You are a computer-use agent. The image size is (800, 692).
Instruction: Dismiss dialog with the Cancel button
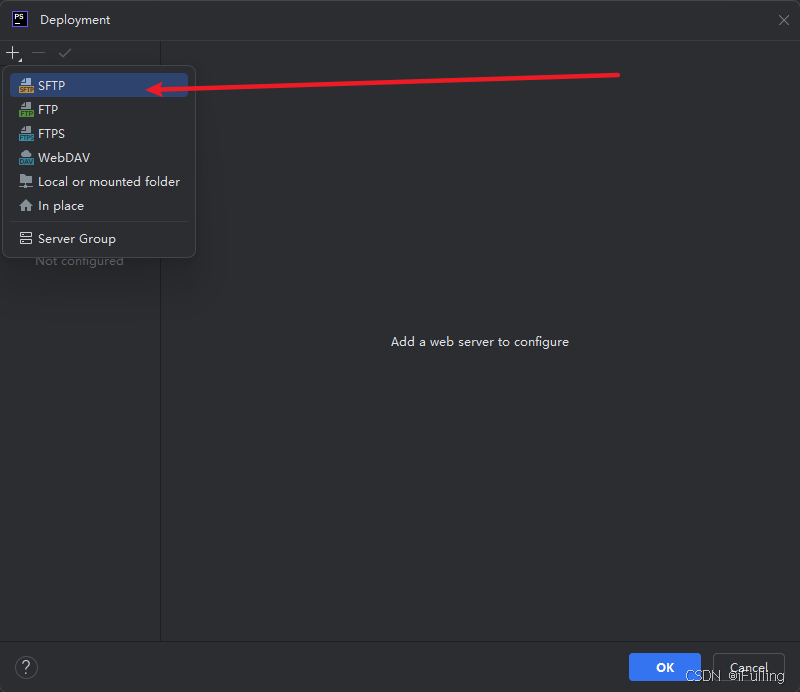coord(748,667)
